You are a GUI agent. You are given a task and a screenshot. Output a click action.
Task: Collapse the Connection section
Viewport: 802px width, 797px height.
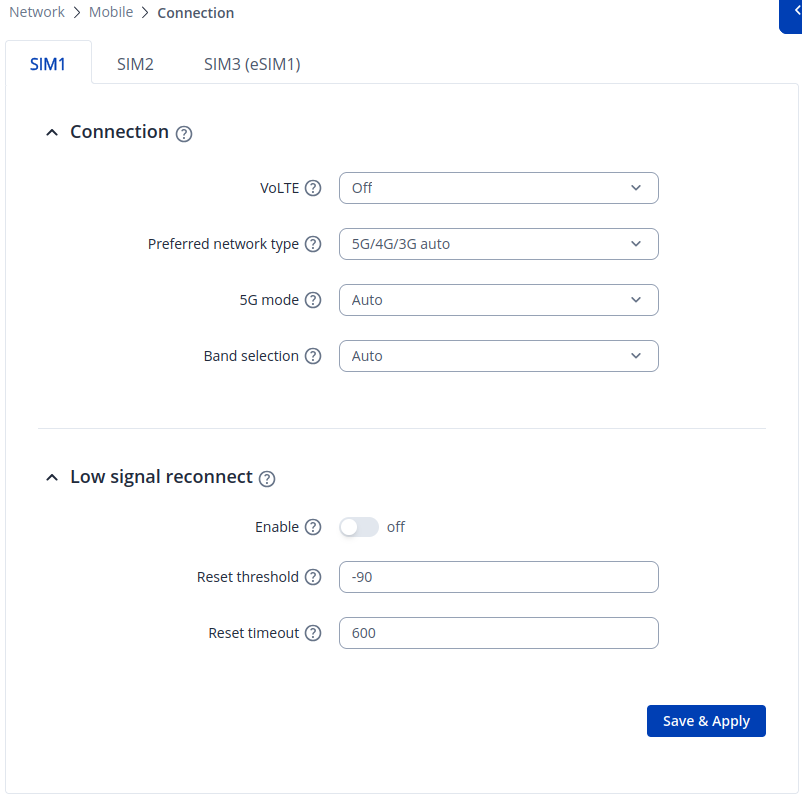(x=53, y=133)
